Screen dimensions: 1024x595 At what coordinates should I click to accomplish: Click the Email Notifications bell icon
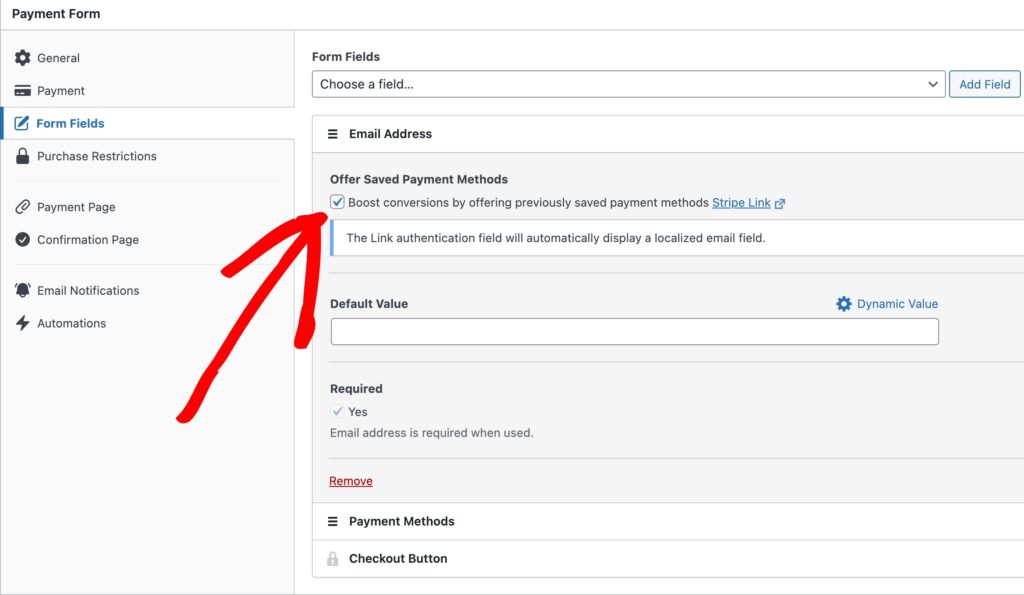pos(22,290)
